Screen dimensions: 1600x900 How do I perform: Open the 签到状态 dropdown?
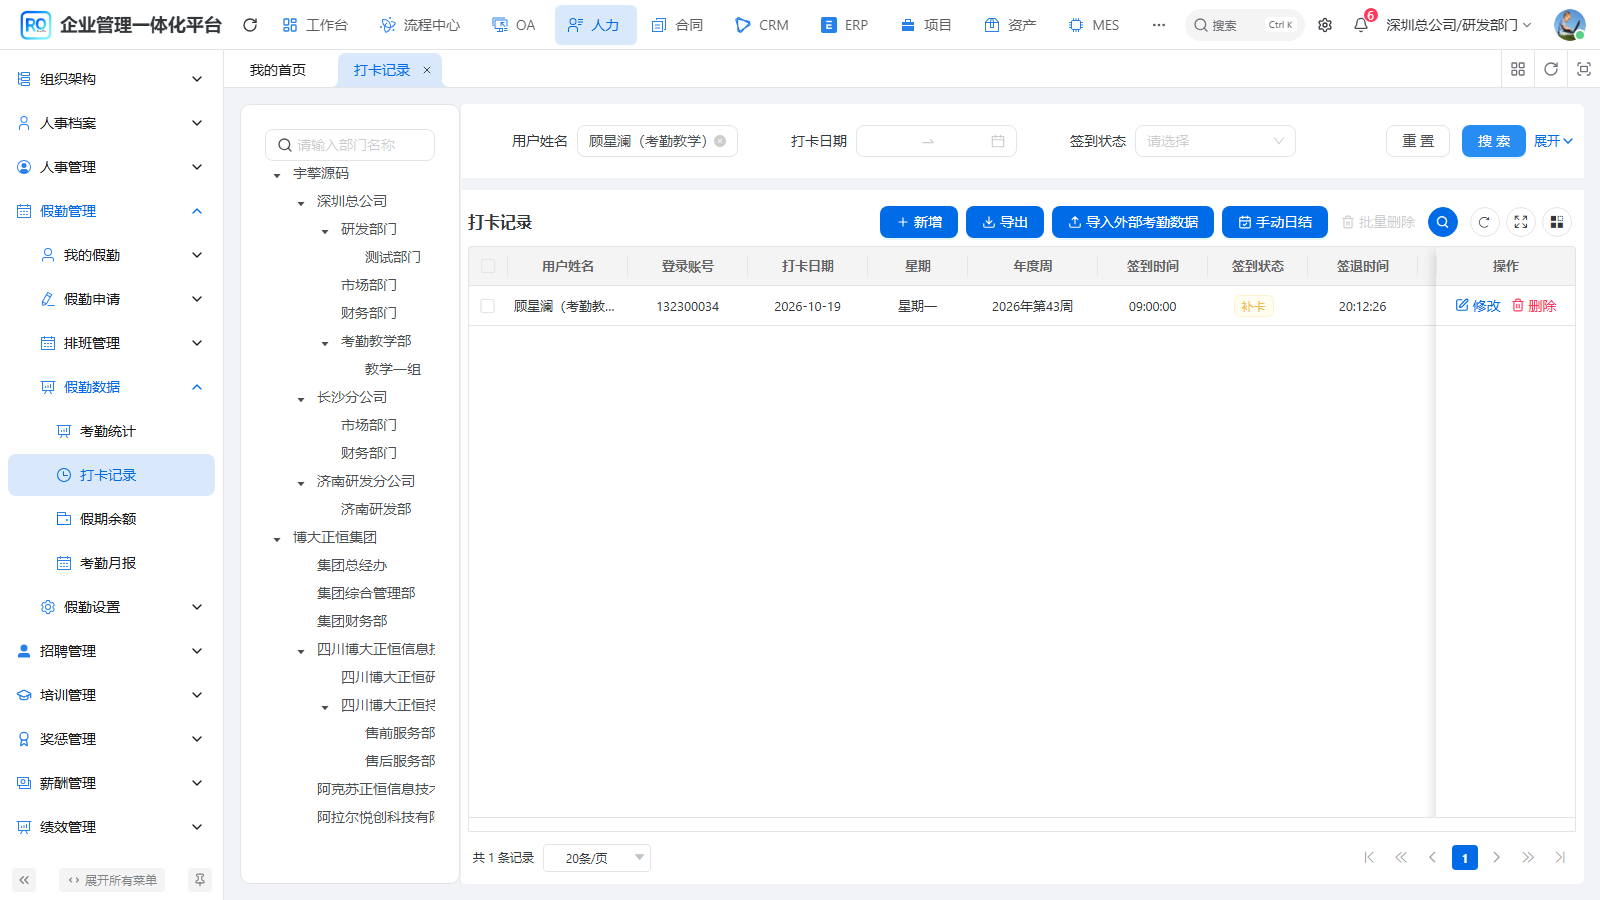point(1215,141)
